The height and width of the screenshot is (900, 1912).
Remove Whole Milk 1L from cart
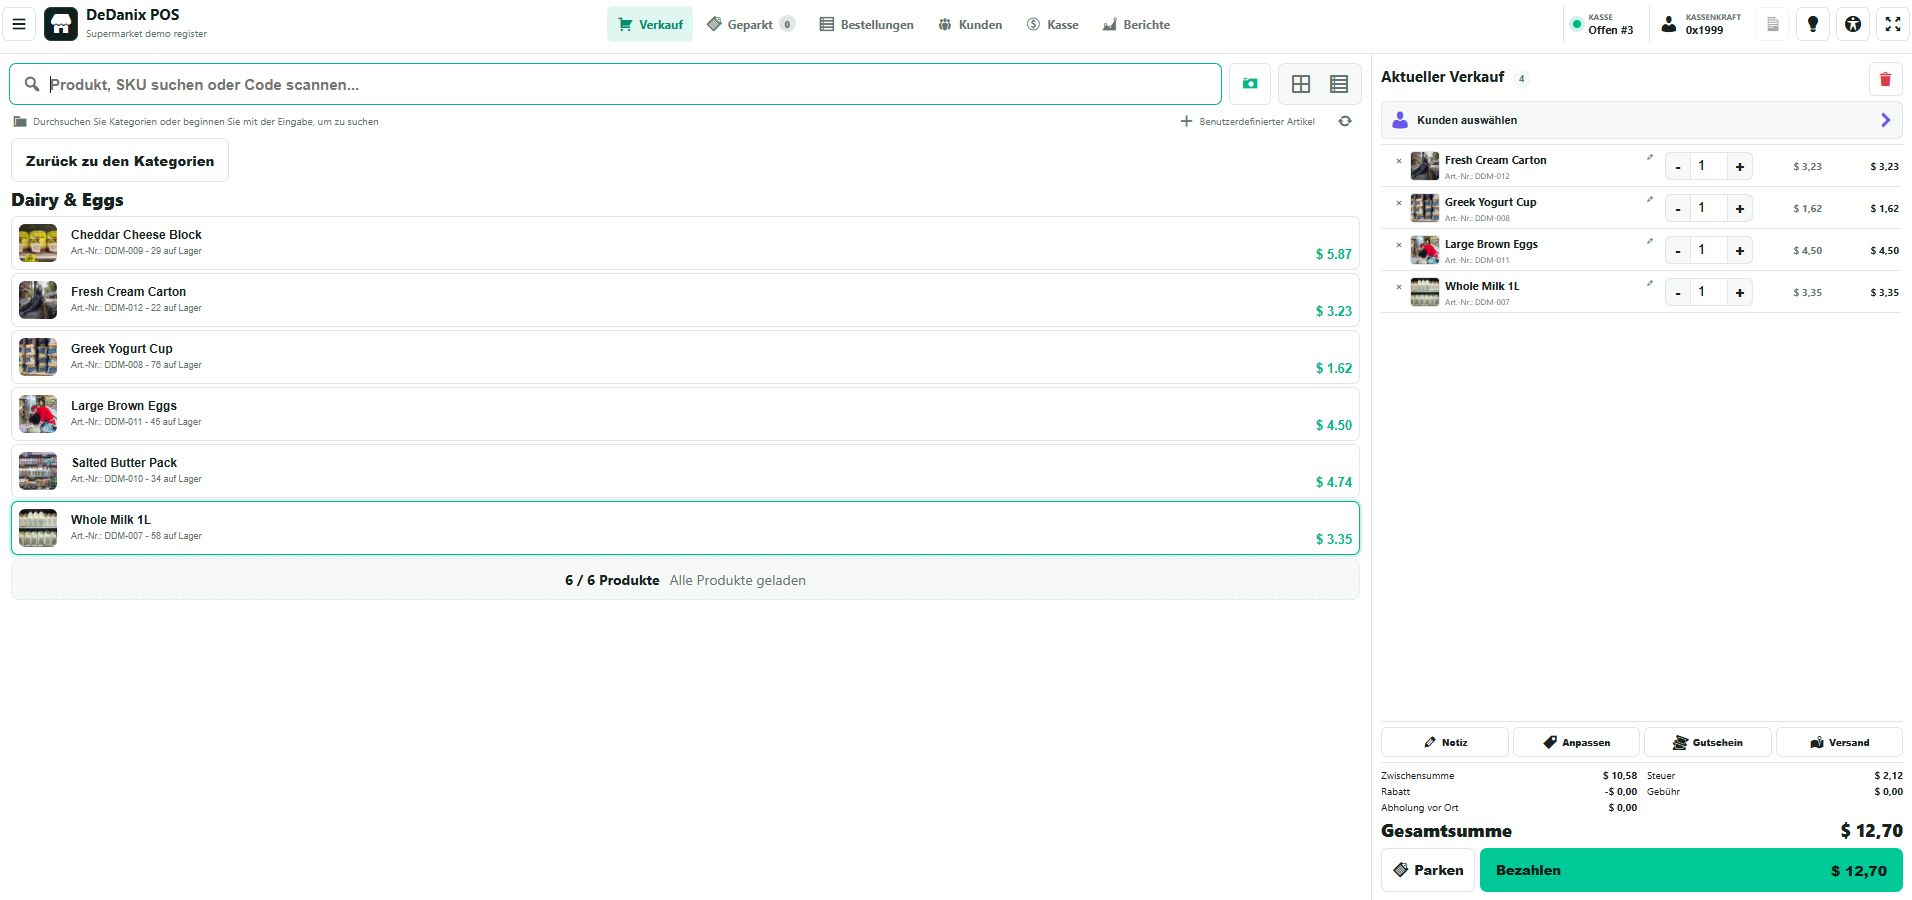coord(1399,287)
